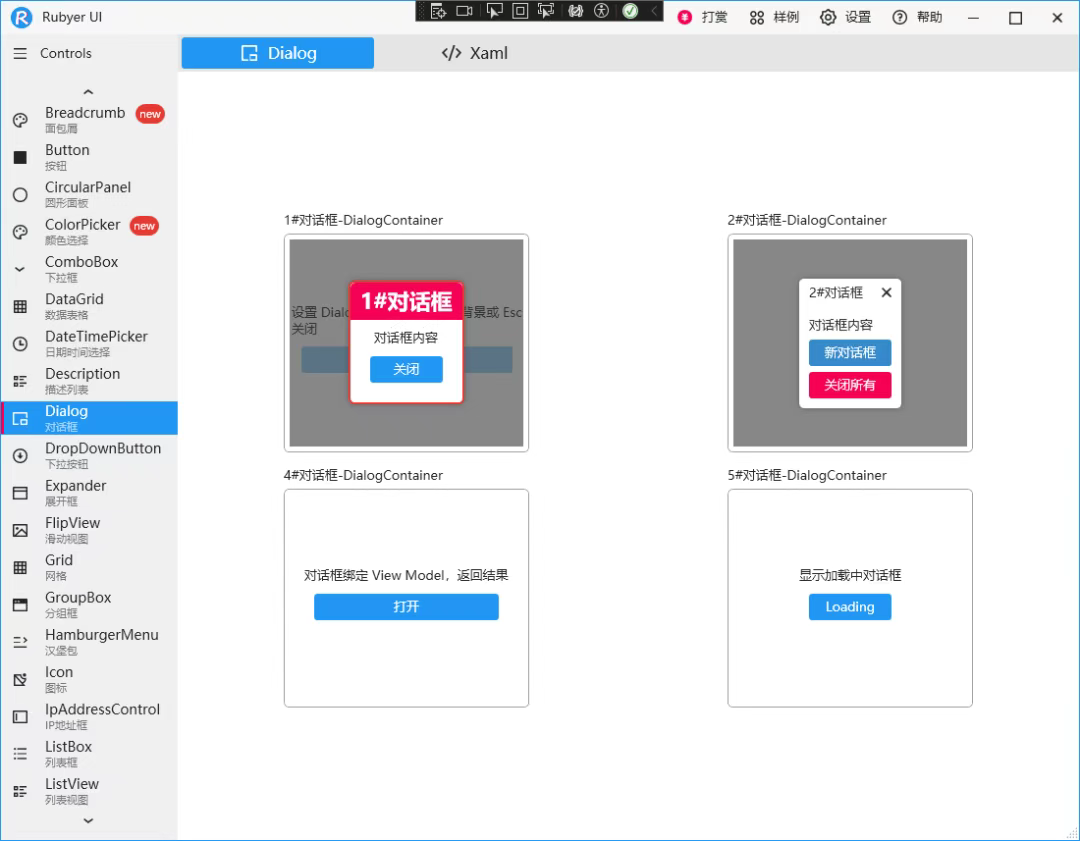The image size is (1080, 841).
Task: Select Breadcrumb in the controls list
Action: coord(89,120)
